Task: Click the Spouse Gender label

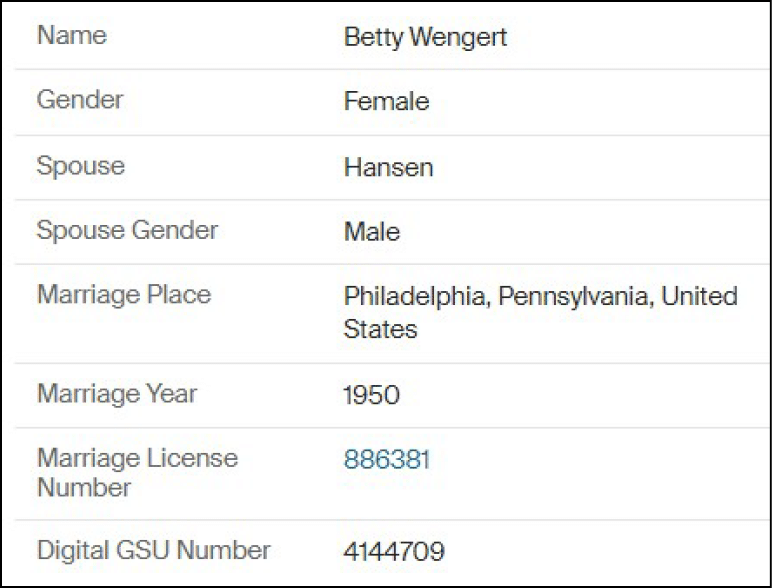Action: point(127,230)
